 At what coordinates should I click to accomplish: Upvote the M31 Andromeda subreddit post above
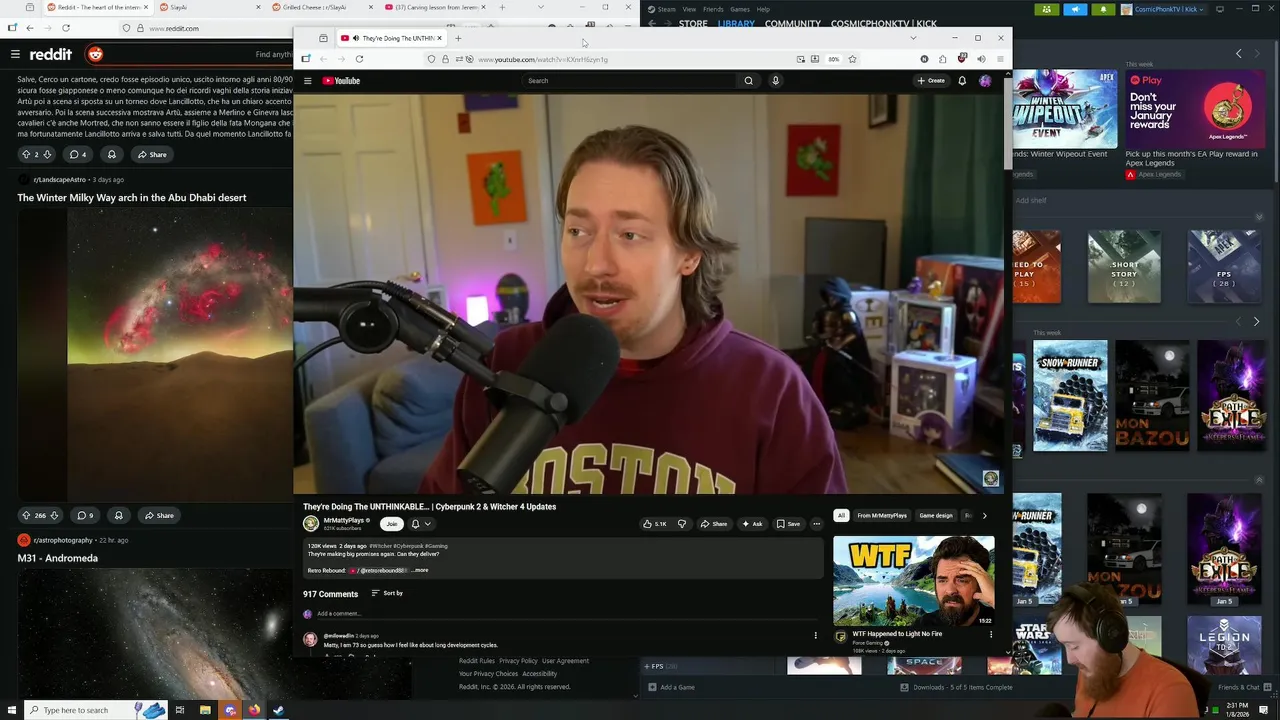(26, 516)
